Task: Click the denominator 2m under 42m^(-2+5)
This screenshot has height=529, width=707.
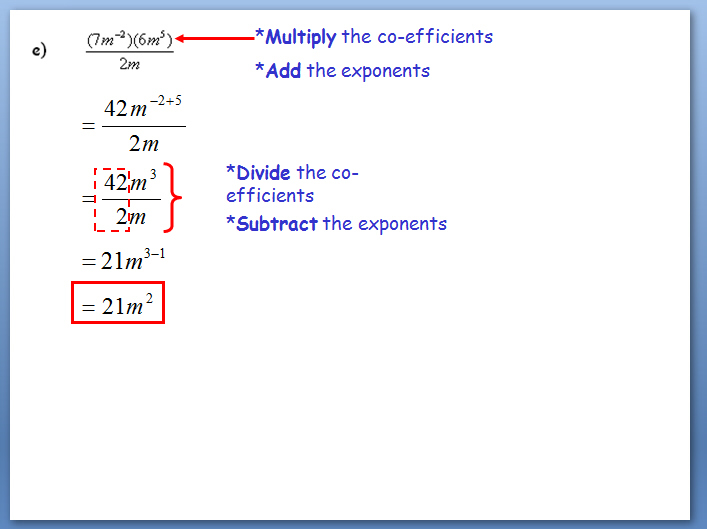Action: pos(142,143)
